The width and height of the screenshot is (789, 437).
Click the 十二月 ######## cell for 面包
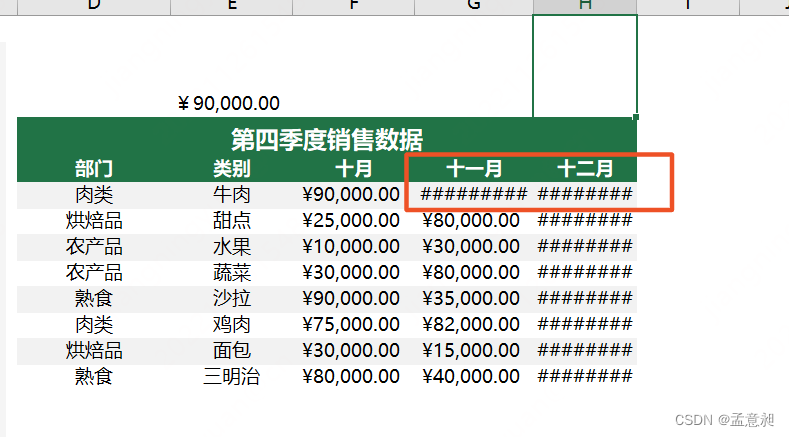click(585, 350)
